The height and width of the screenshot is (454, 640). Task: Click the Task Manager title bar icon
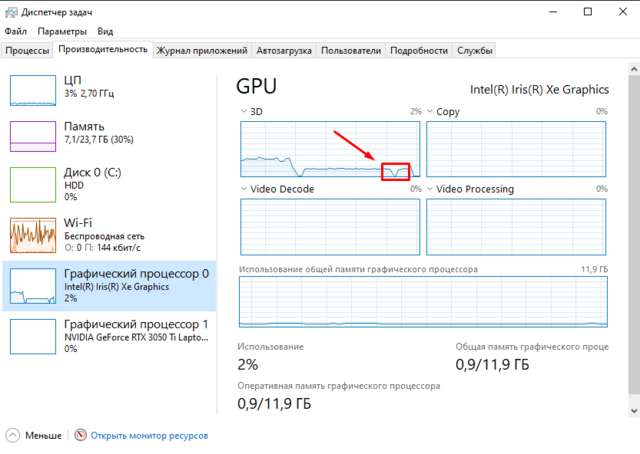click(10, 11)
